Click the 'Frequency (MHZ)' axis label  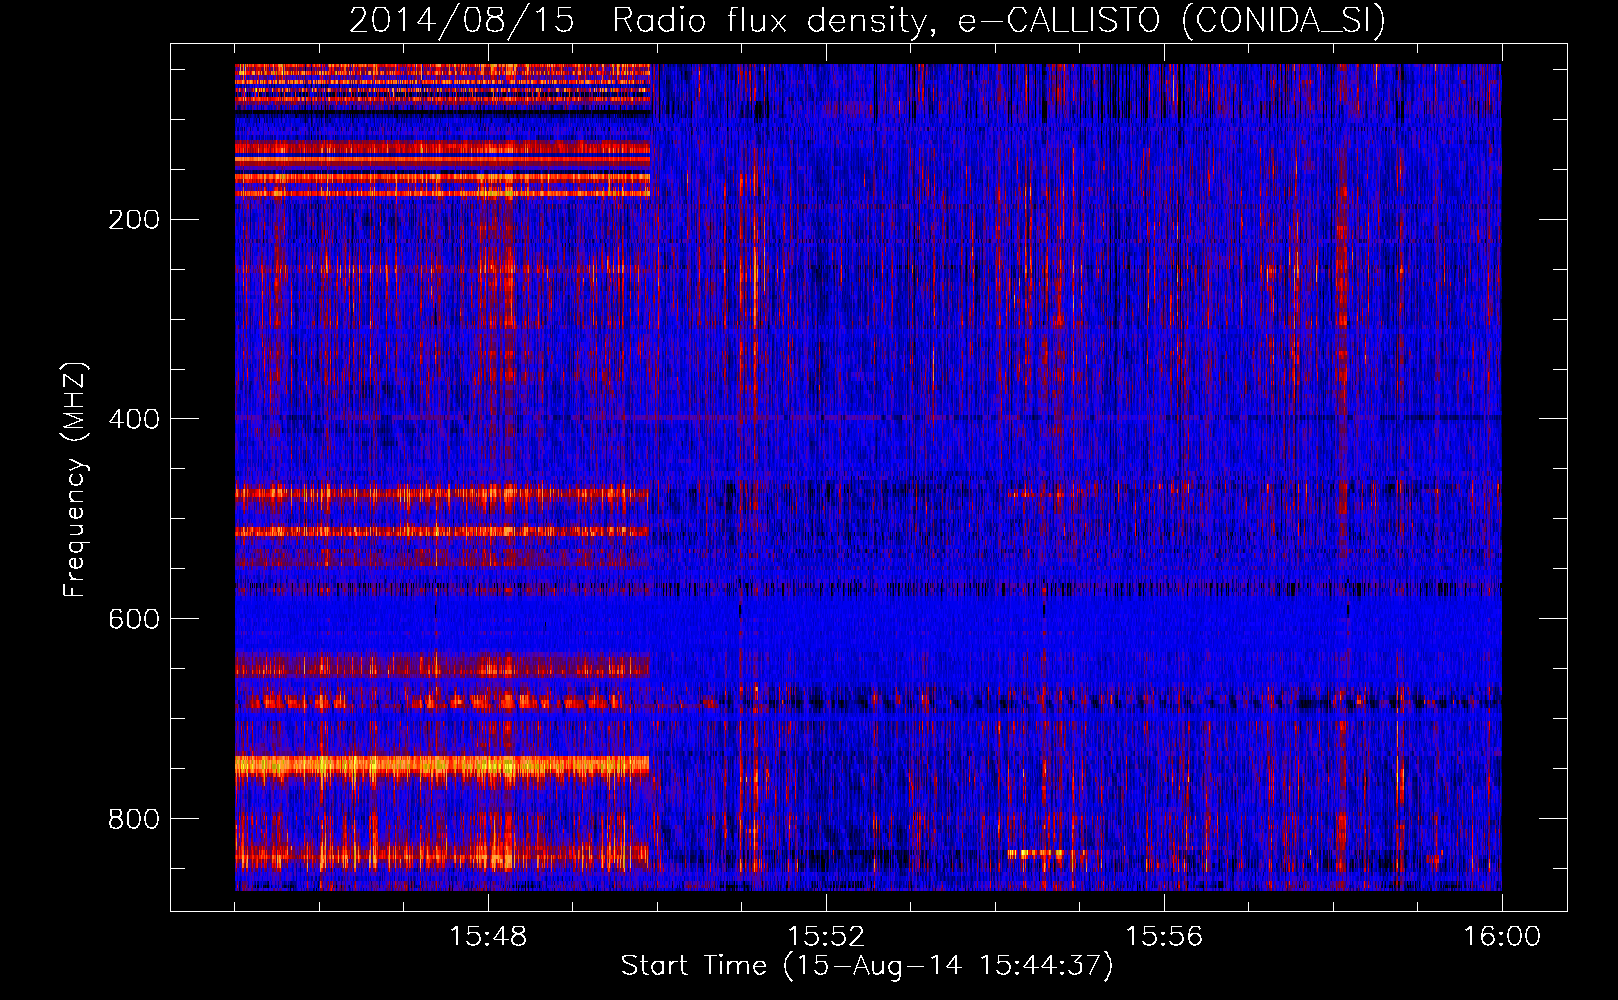74,480
